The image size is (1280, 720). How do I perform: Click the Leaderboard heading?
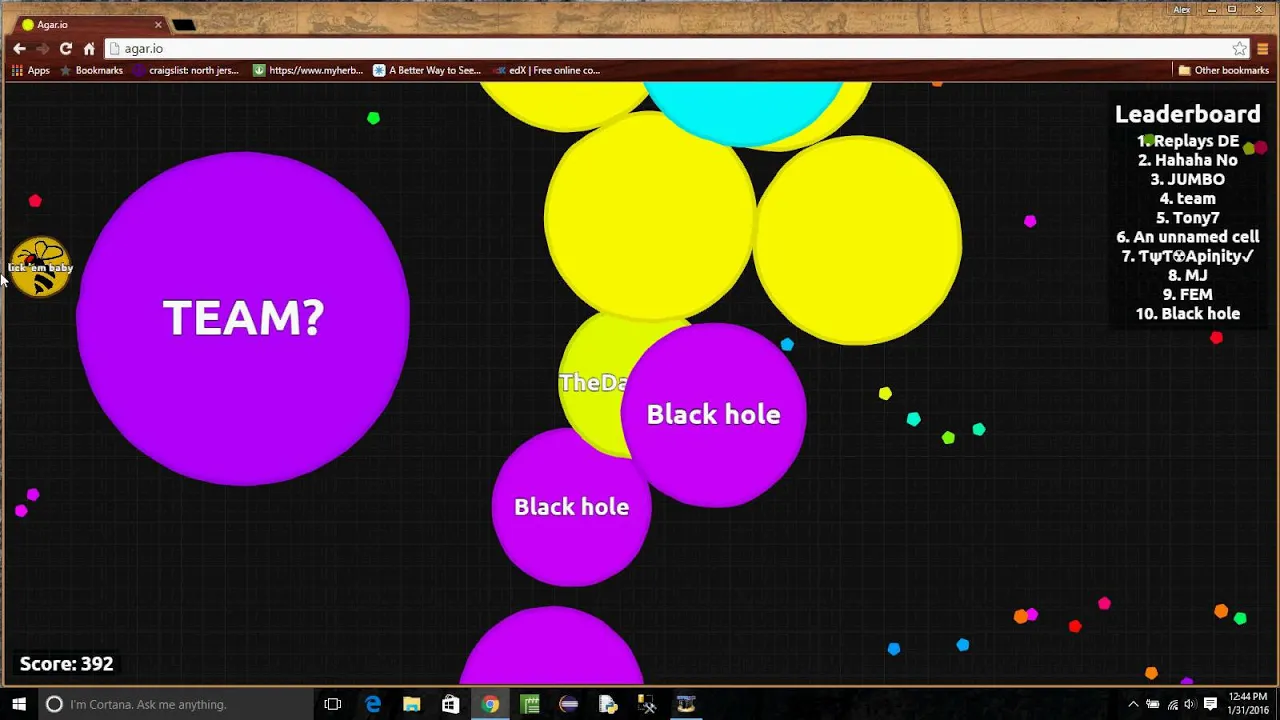[x=1188, y=114]
